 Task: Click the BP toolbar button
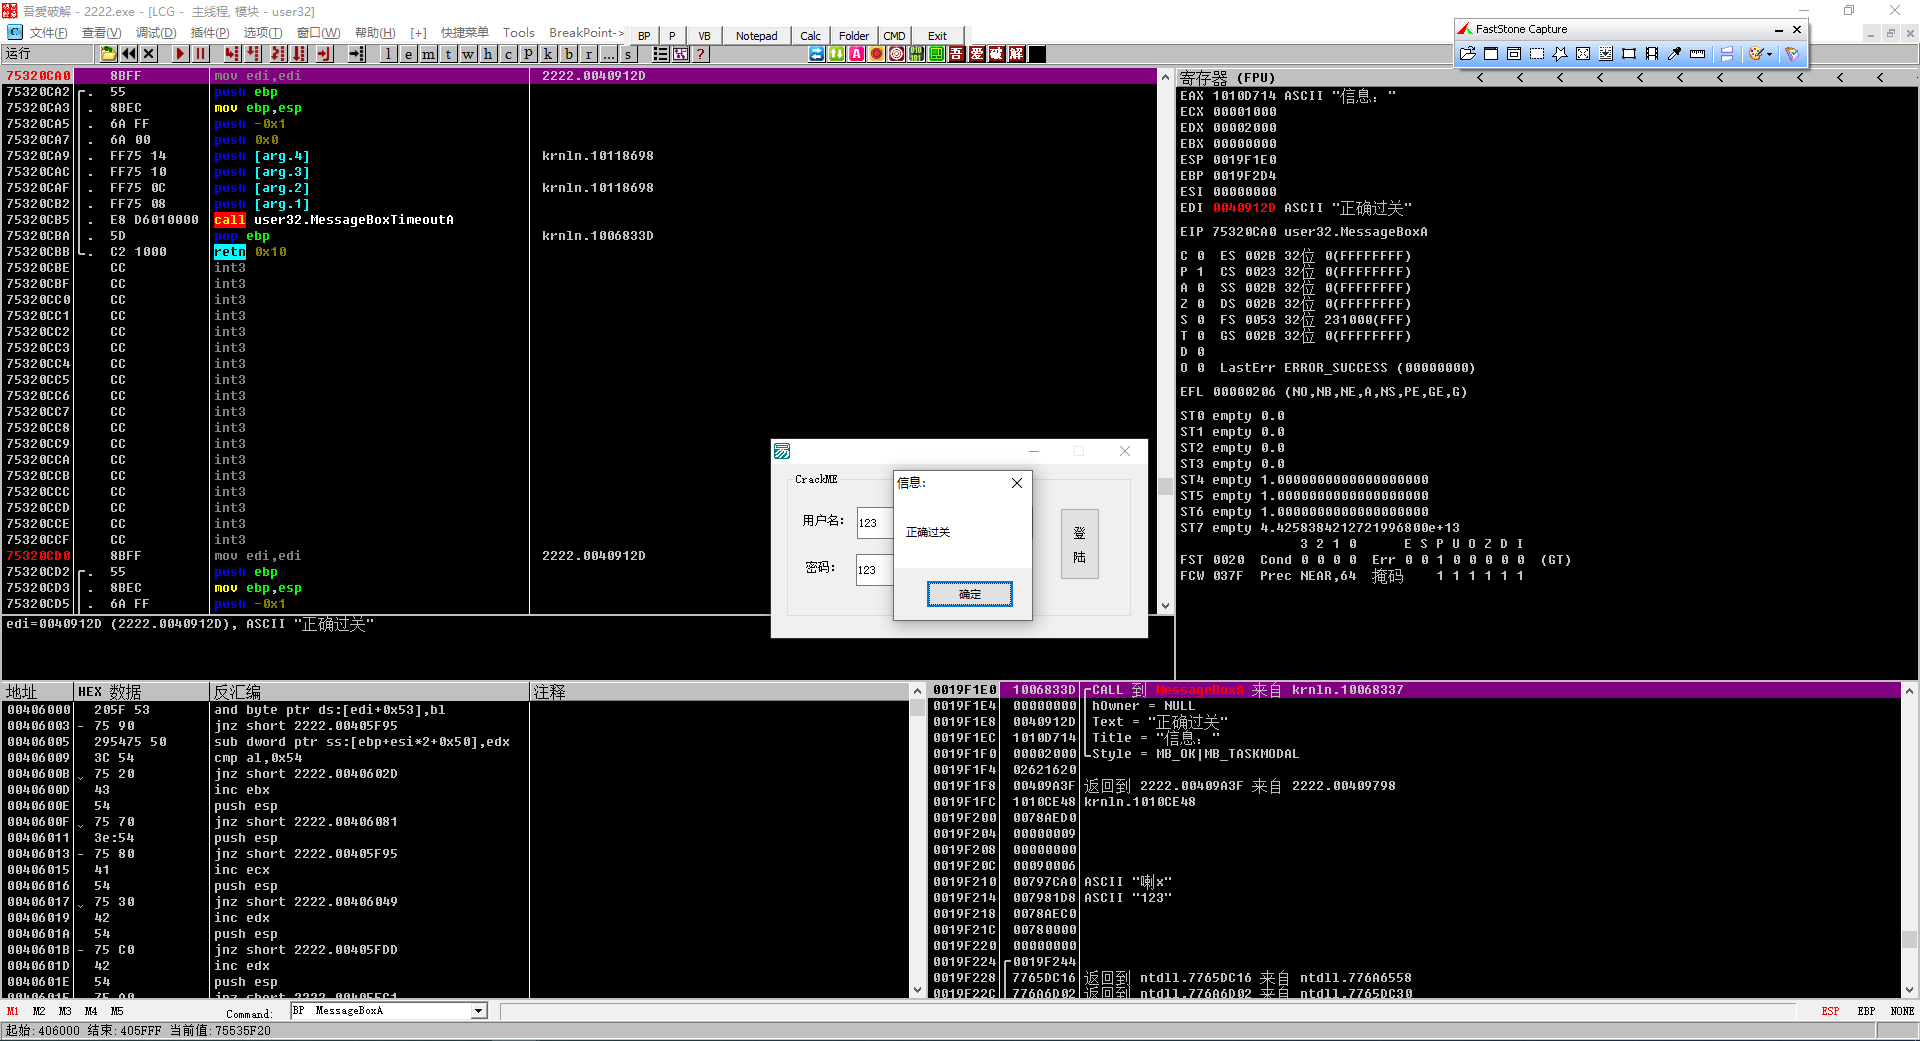click(644, 36)
